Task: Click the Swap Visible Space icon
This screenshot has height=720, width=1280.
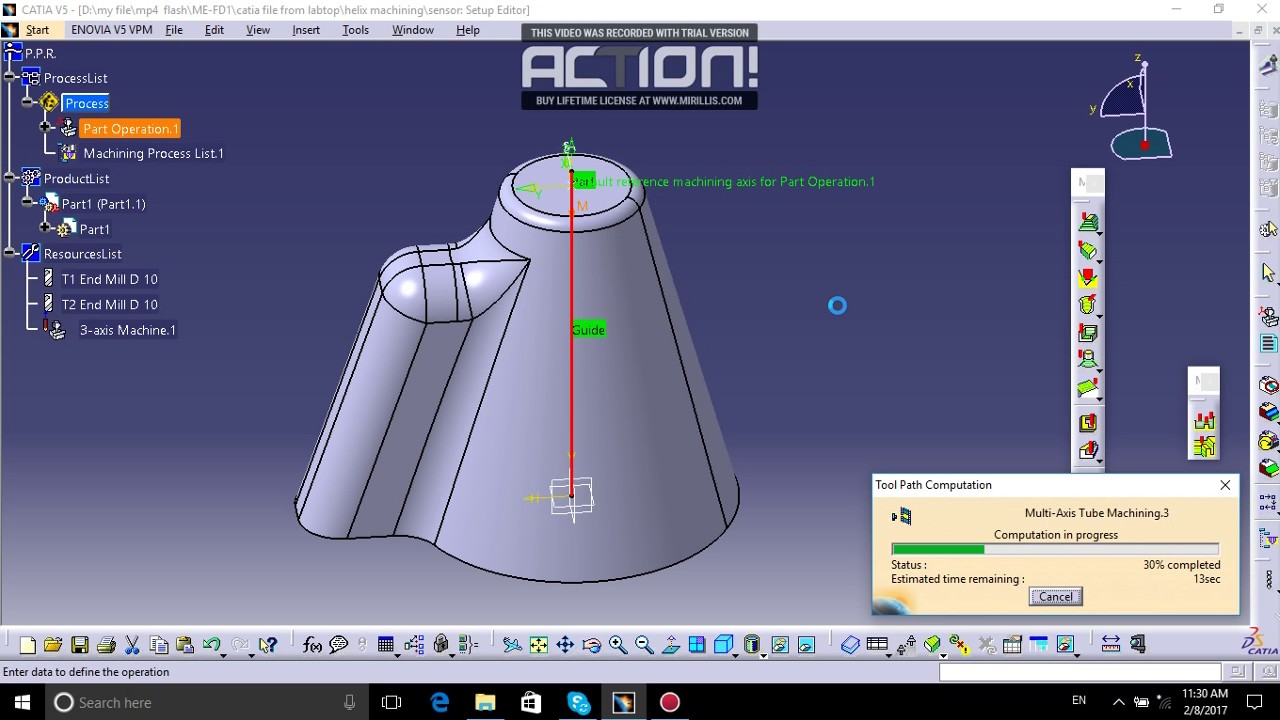Action: click(806, 645)
